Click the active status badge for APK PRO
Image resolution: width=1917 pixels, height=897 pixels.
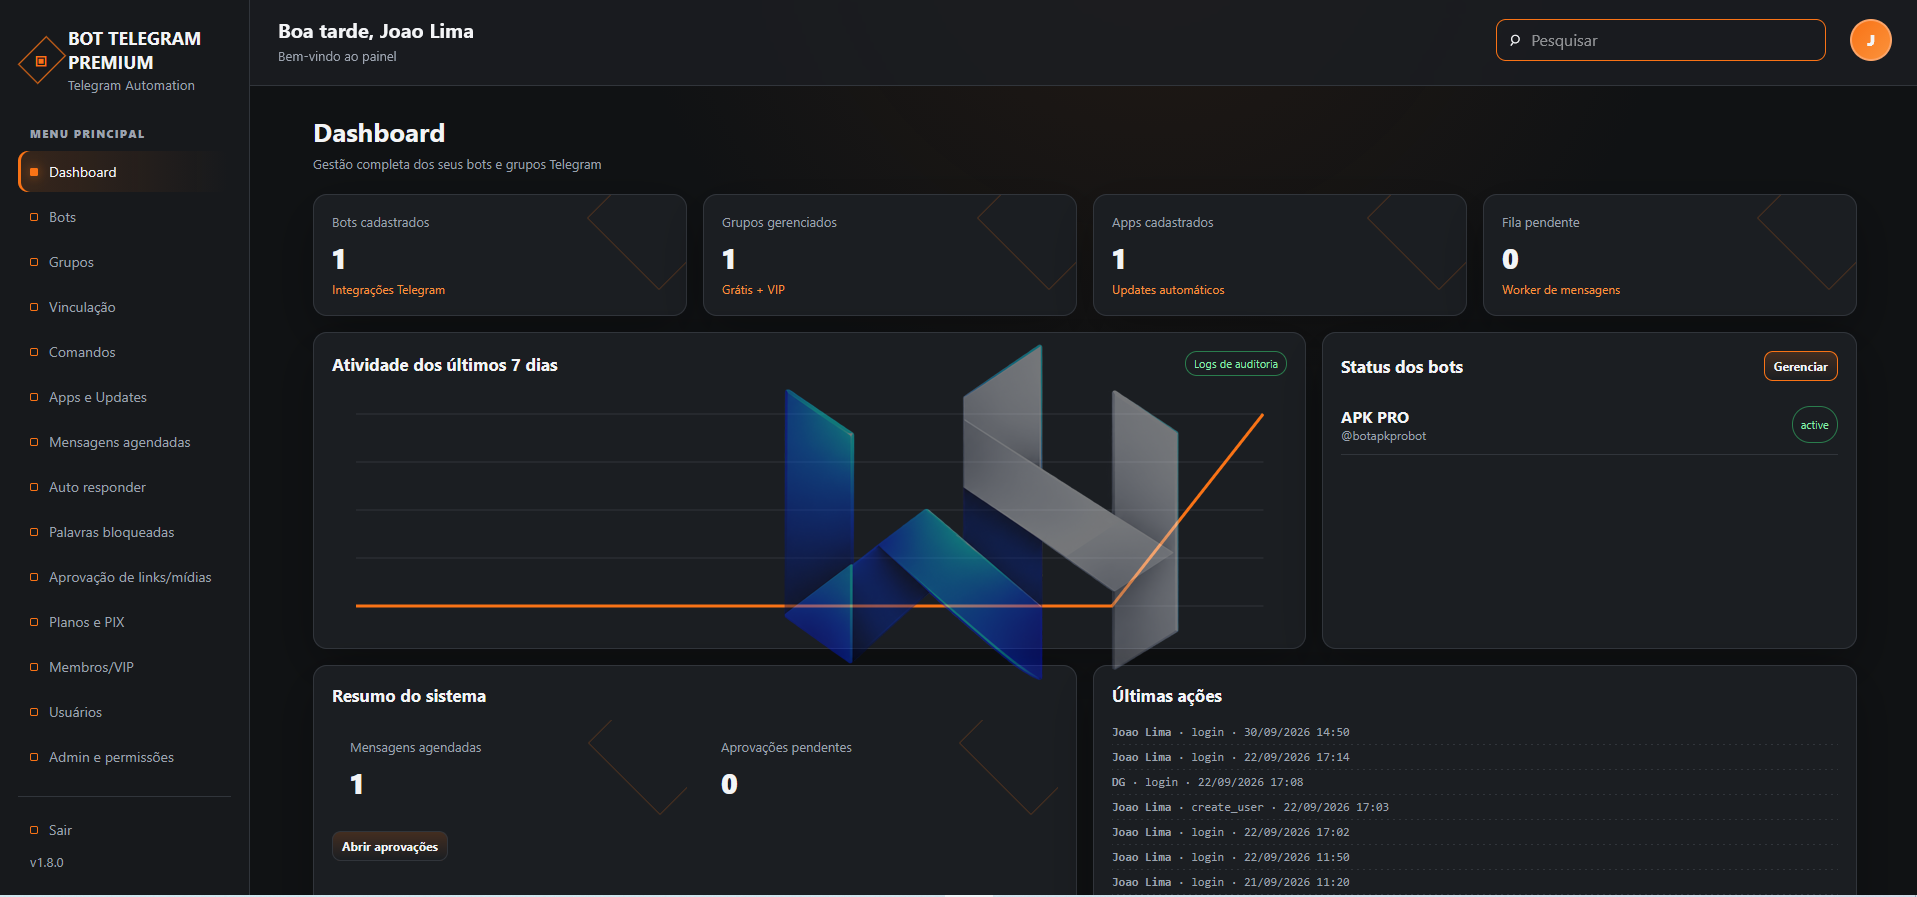1814,425
